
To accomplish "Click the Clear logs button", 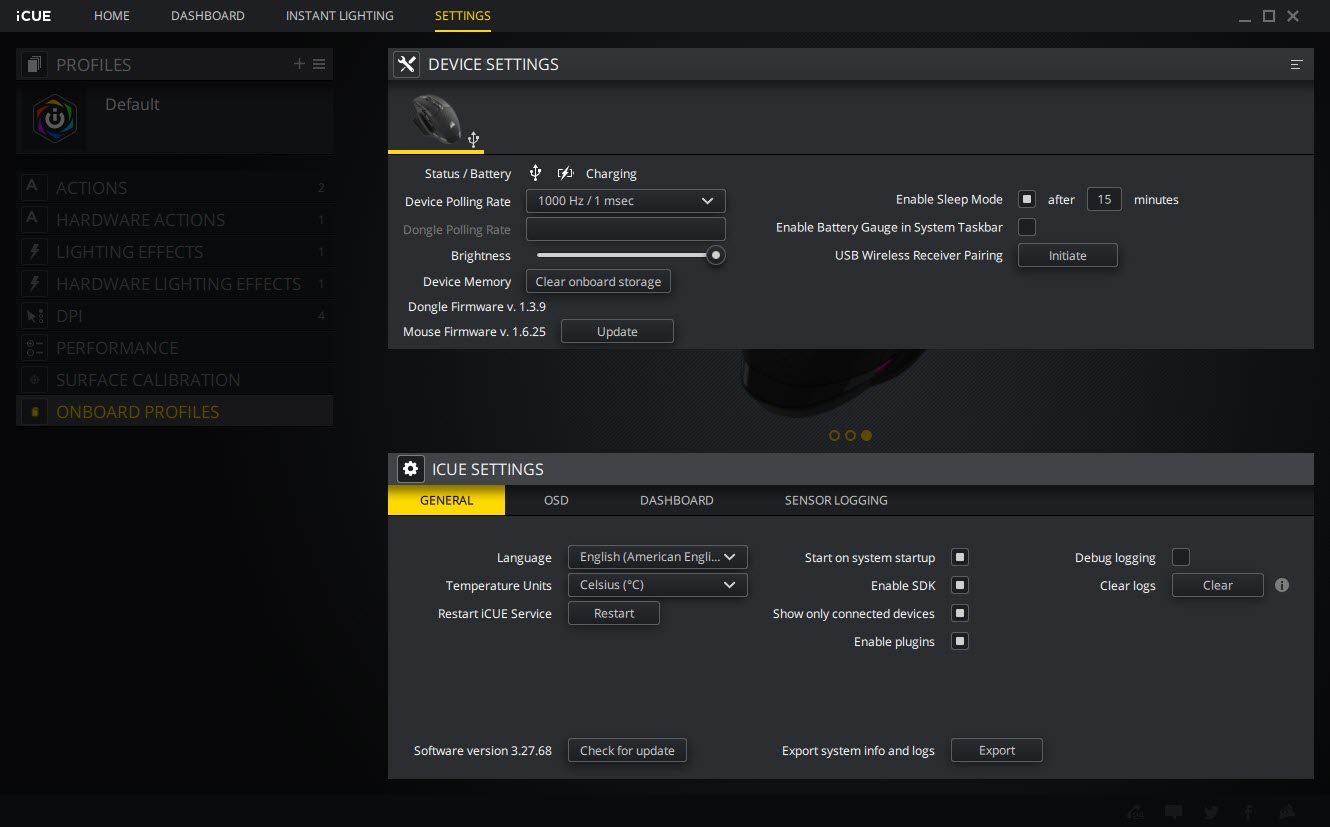I will pyautogui.click(x=1217, y=585).
